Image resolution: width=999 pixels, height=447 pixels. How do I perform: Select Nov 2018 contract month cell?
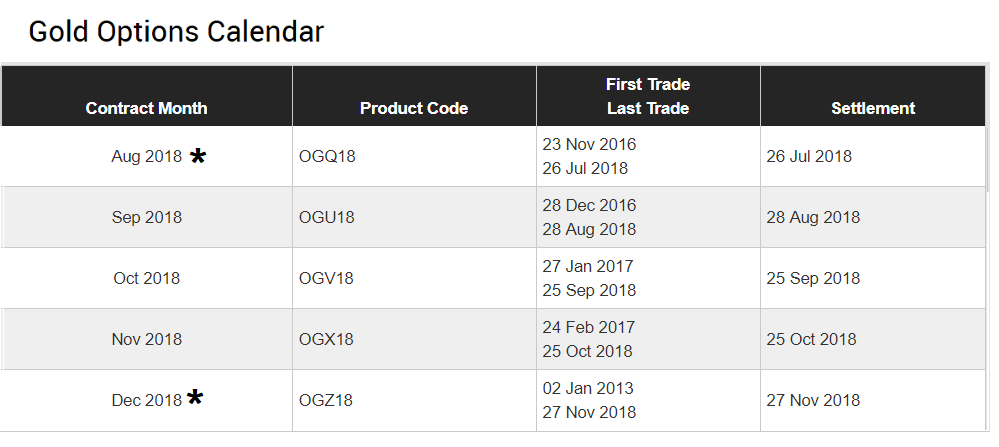pyautogui.click(x=147, y=339)
